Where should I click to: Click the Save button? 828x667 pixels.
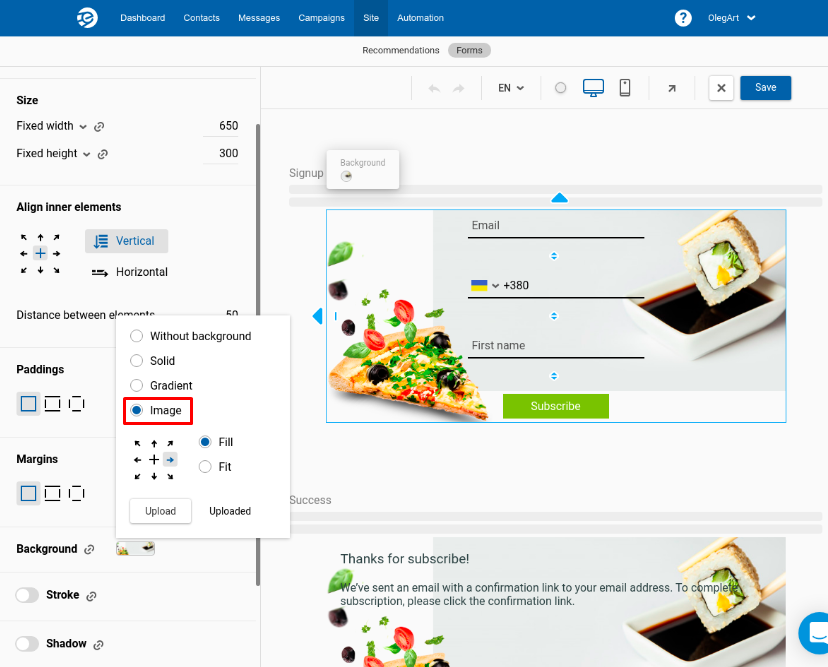(x=765, y=88)
